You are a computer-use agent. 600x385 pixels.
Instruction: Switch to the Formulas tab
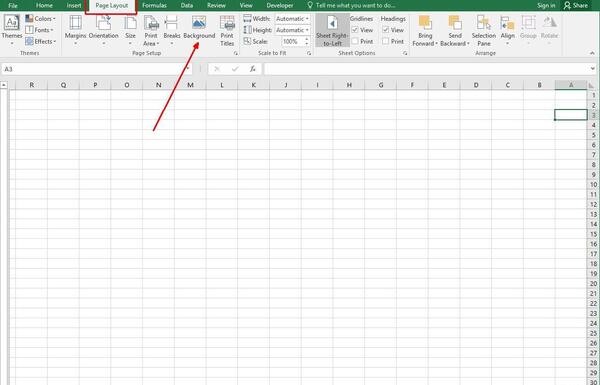[x=154, y=5]
